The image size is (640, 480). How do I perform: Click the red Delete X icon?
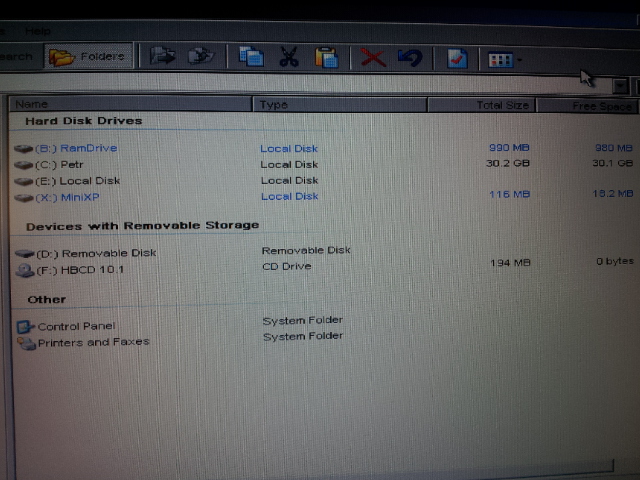point(373,58)
